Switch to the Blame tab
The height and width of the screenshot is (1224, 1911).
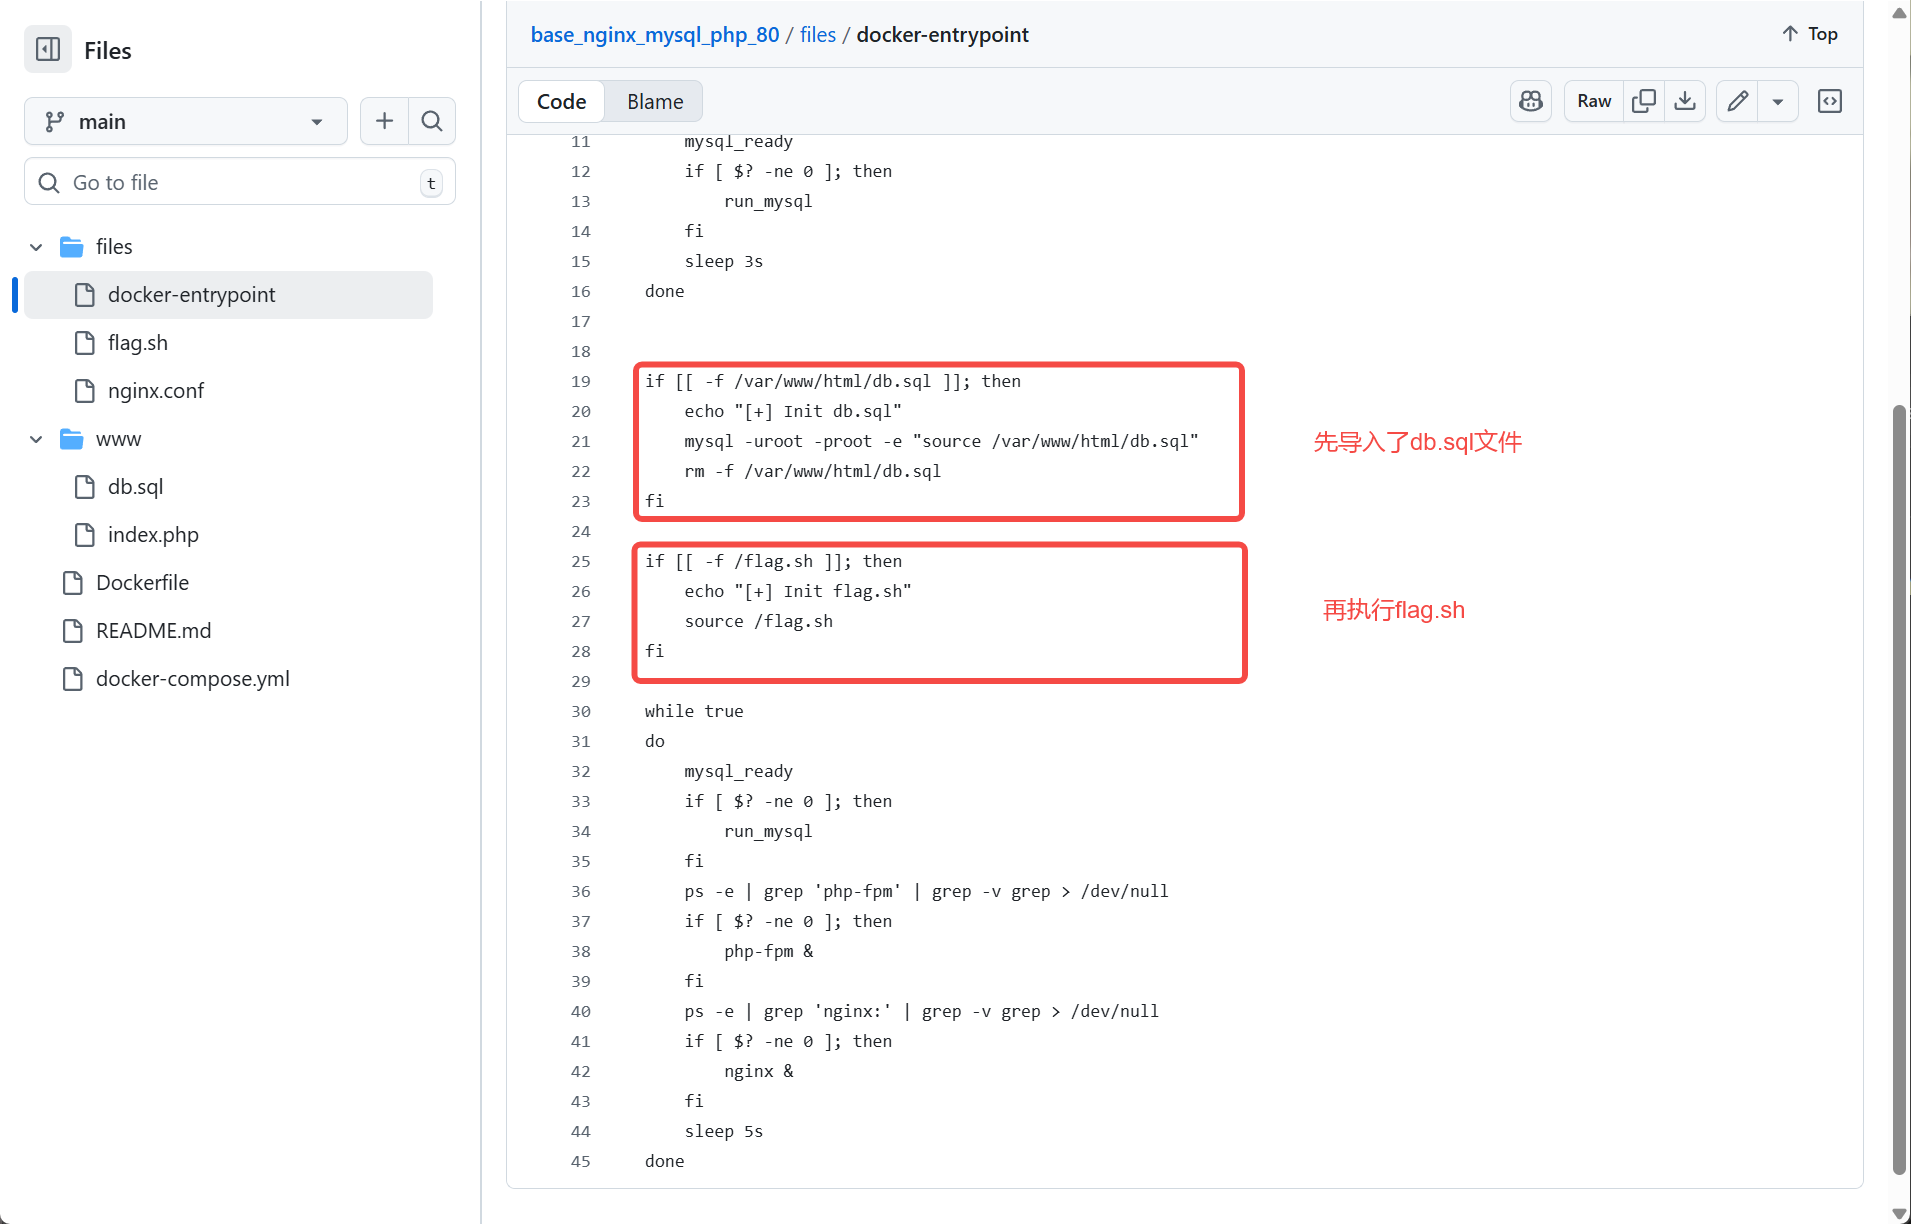click(655, 101)
